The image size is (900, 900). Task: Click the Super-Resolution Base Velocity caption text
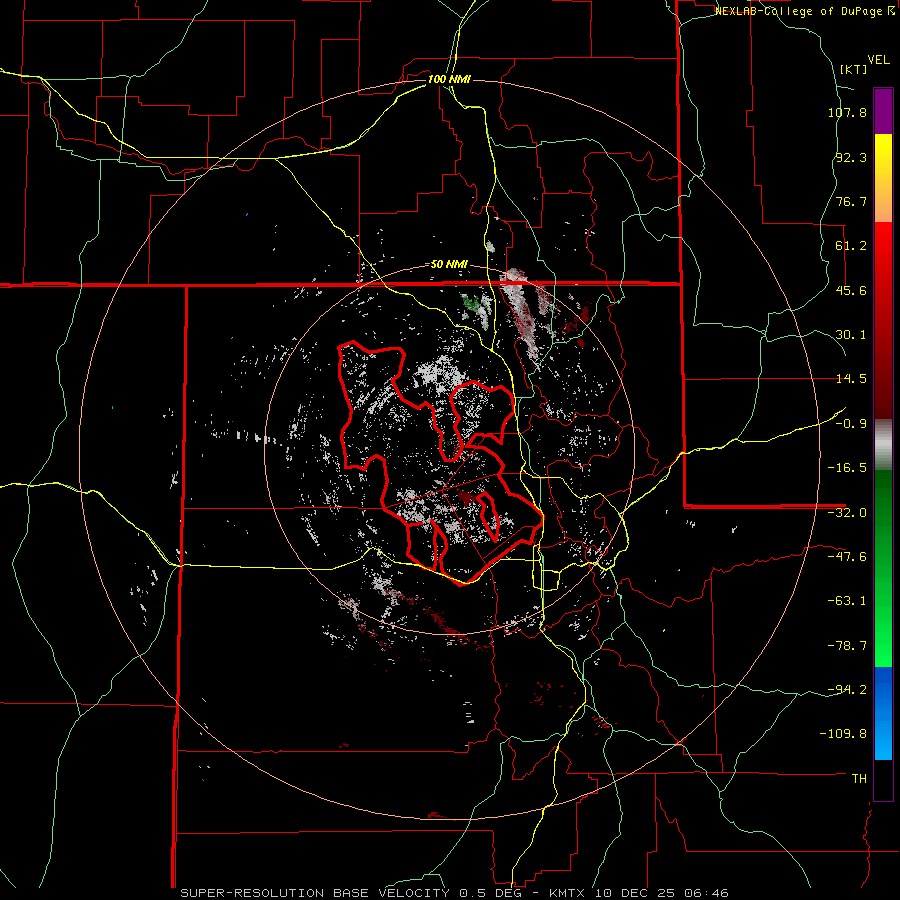(x=454, y=893)
